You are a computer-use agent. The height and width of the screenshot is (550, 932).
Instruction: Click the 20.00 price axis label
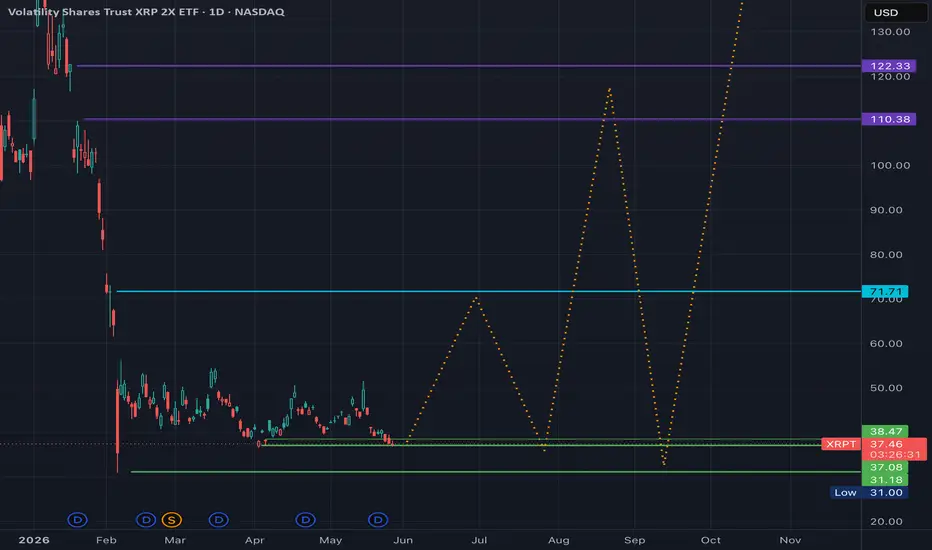tap(886, 521)
